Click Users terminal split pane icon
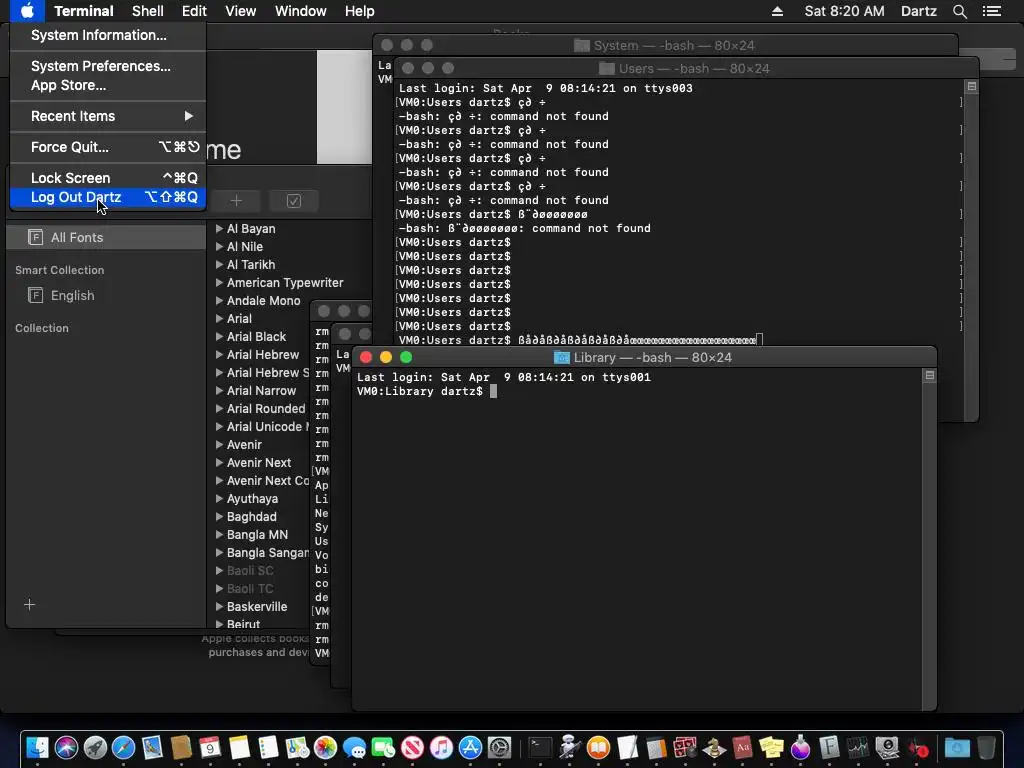The width and height of the screenshot is (1024, 768). (972, 86)
